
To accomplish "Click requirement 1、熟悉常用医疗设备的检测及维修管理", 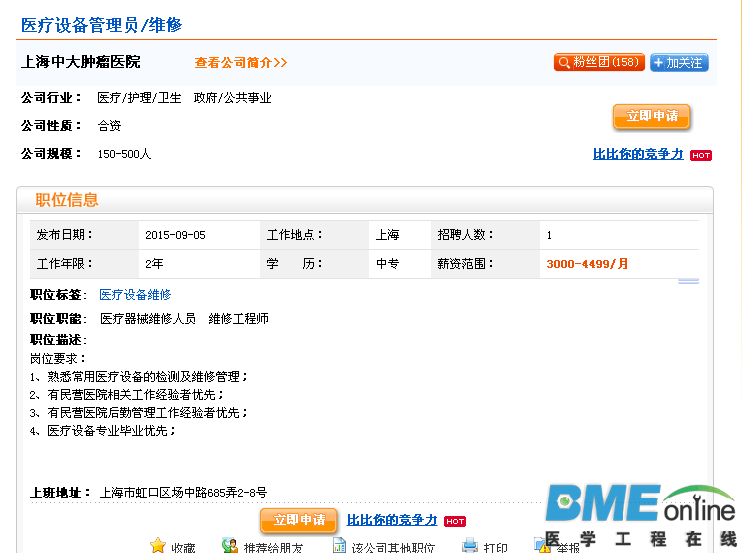I will (x=138, y=377).
